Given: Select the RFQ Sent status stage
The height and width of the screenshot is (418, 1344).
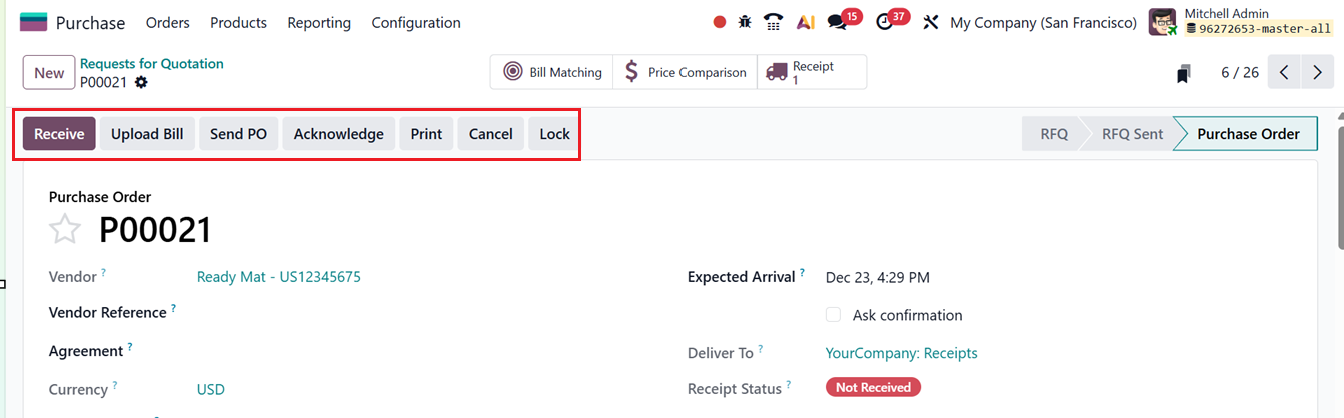Looking at the screenshot, I should pyautogui.click(x=1132, y=134).
